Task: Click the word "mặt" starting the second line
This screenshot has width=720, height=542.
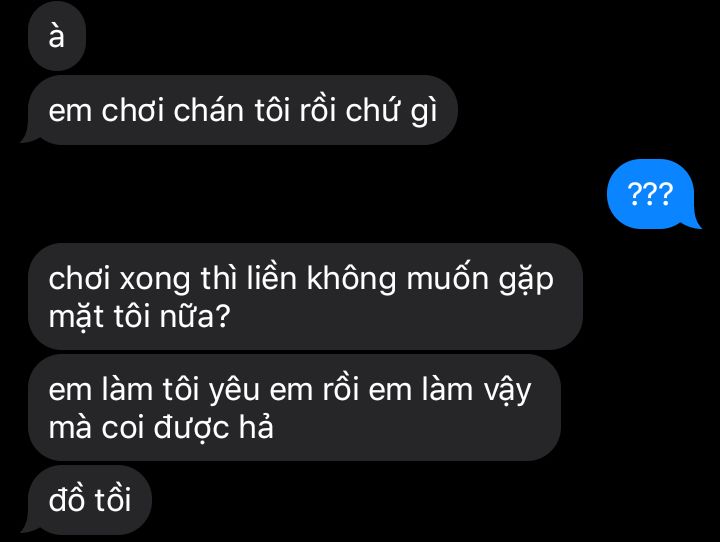Action: tap(76, 316)
